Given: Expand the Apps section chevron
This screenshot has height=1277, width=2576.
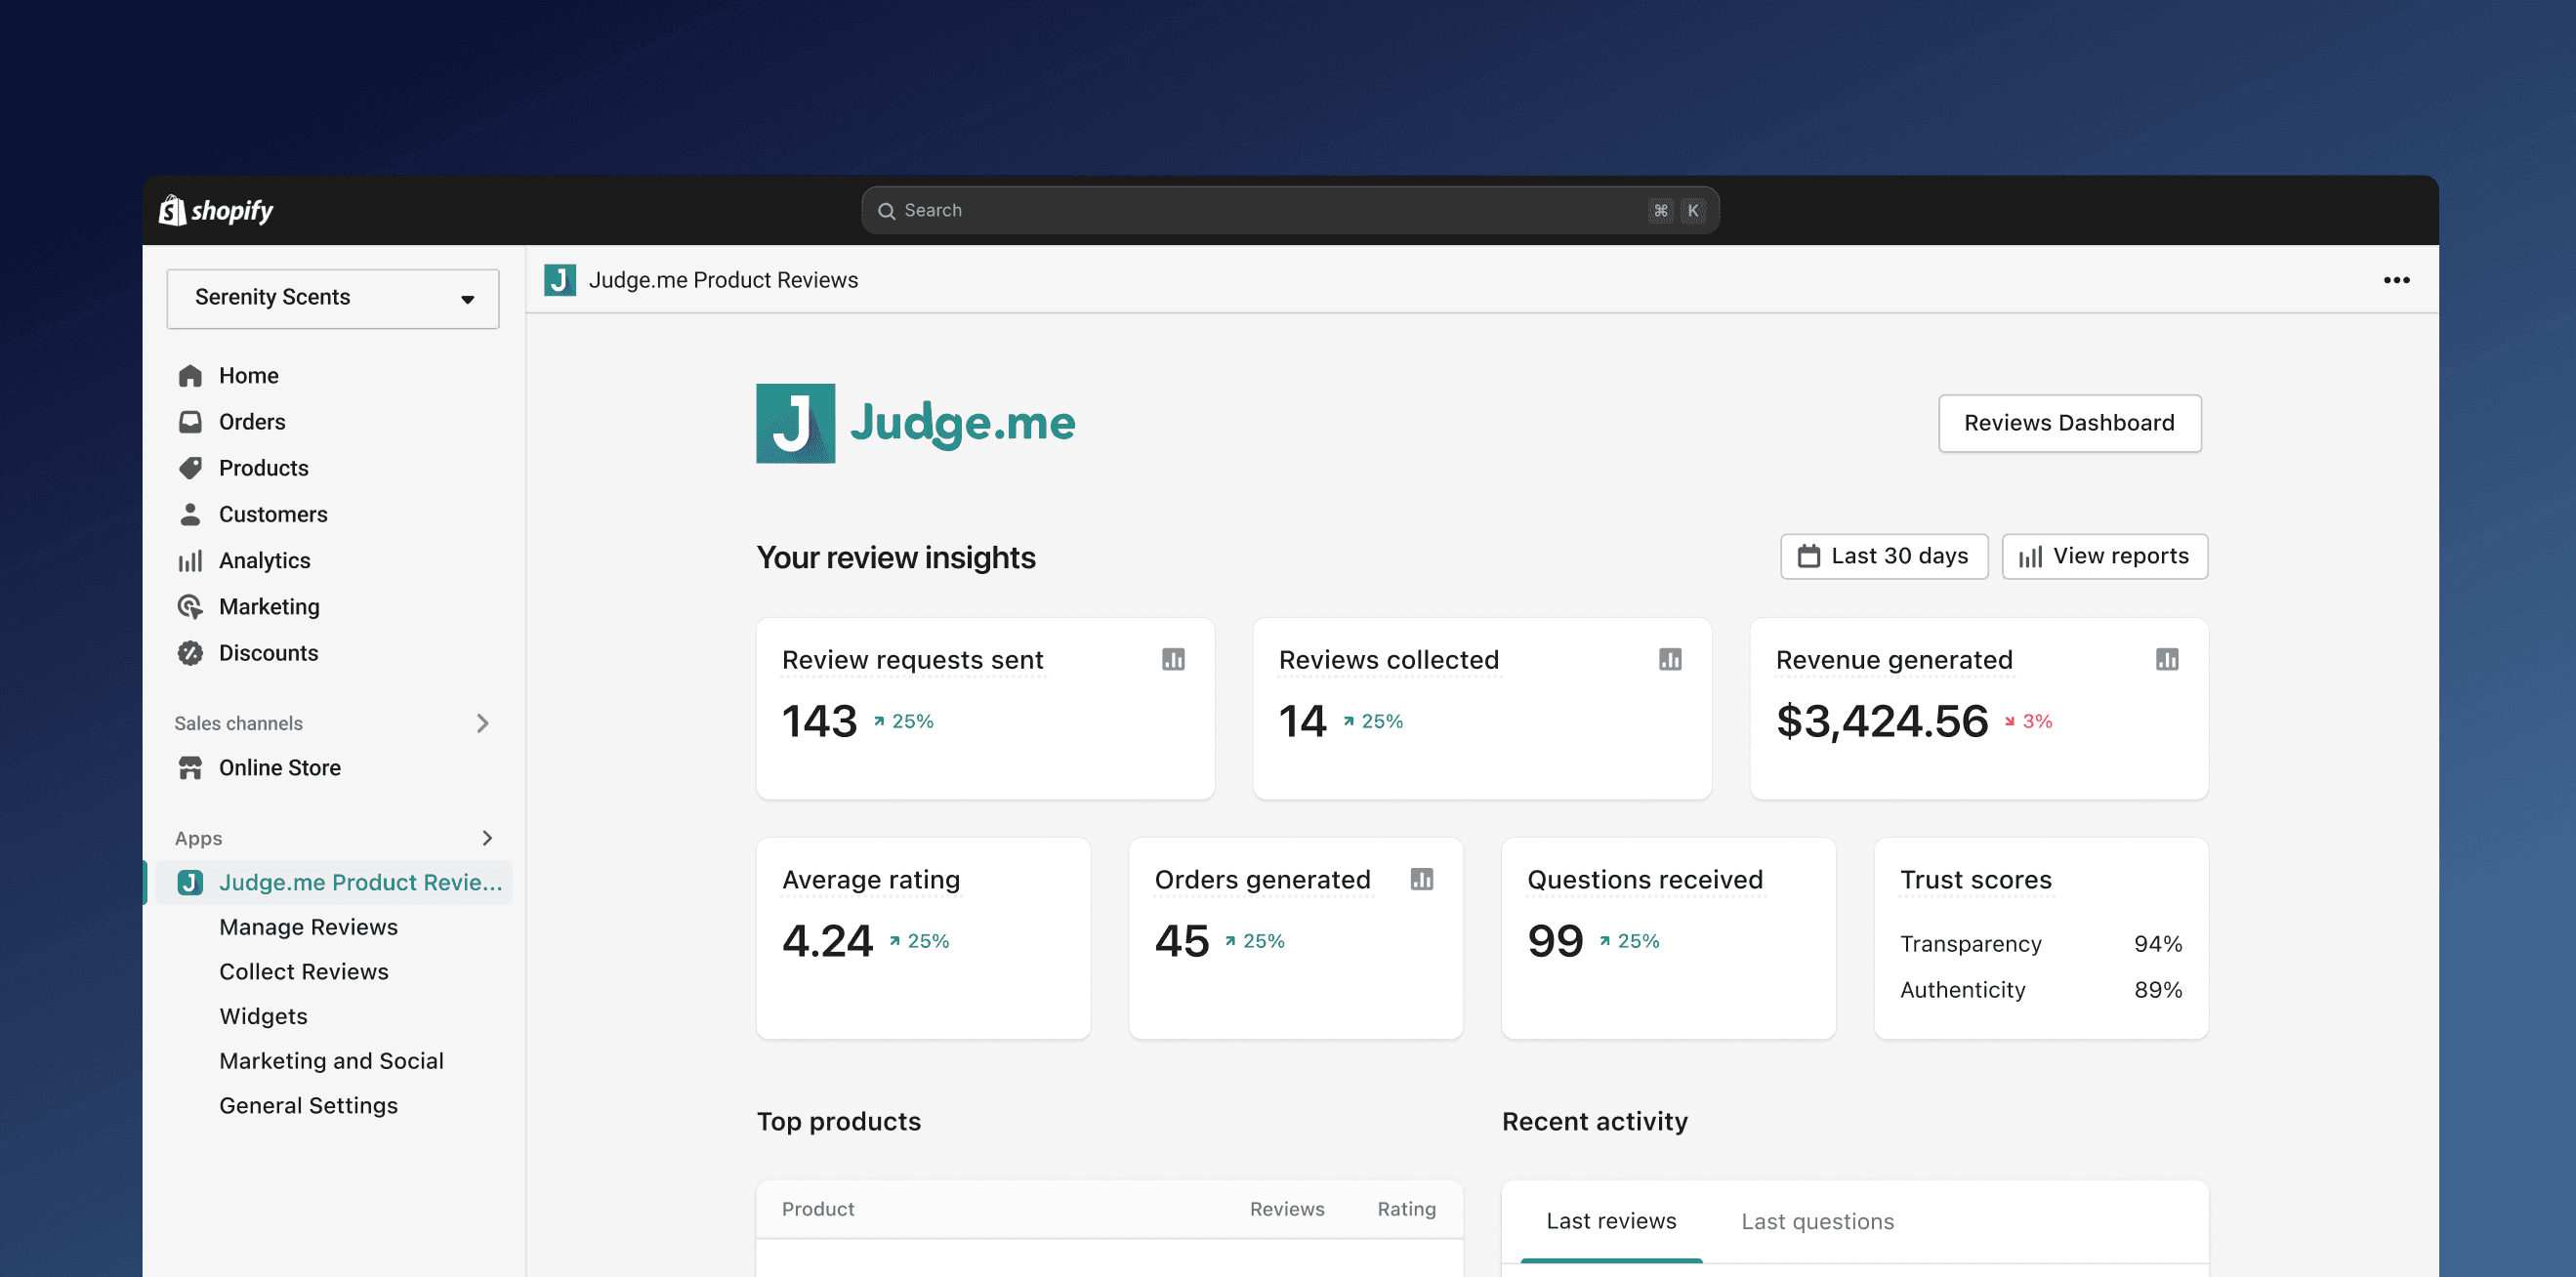Looking at the screenshot, I should 487,838.
